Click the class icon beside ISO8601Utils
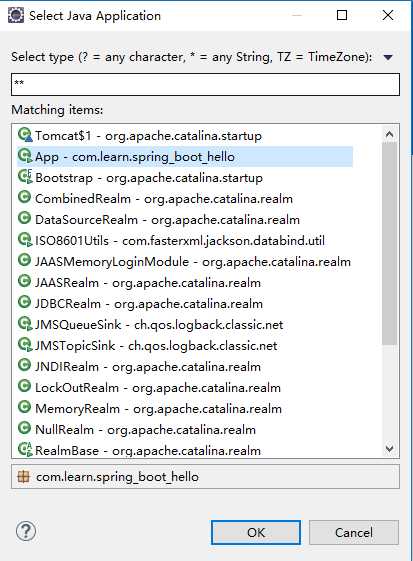This screenshot has width=413, height=561. click(x=25, y=240)
